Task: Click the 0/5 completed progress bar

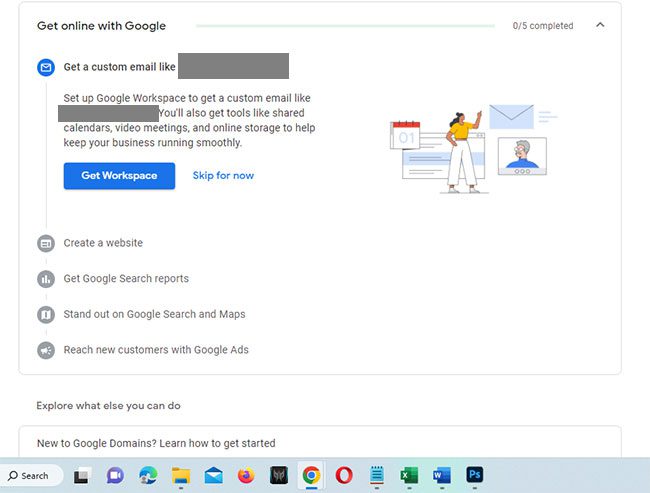Action: pyautogui.click(x=345, y=26)
